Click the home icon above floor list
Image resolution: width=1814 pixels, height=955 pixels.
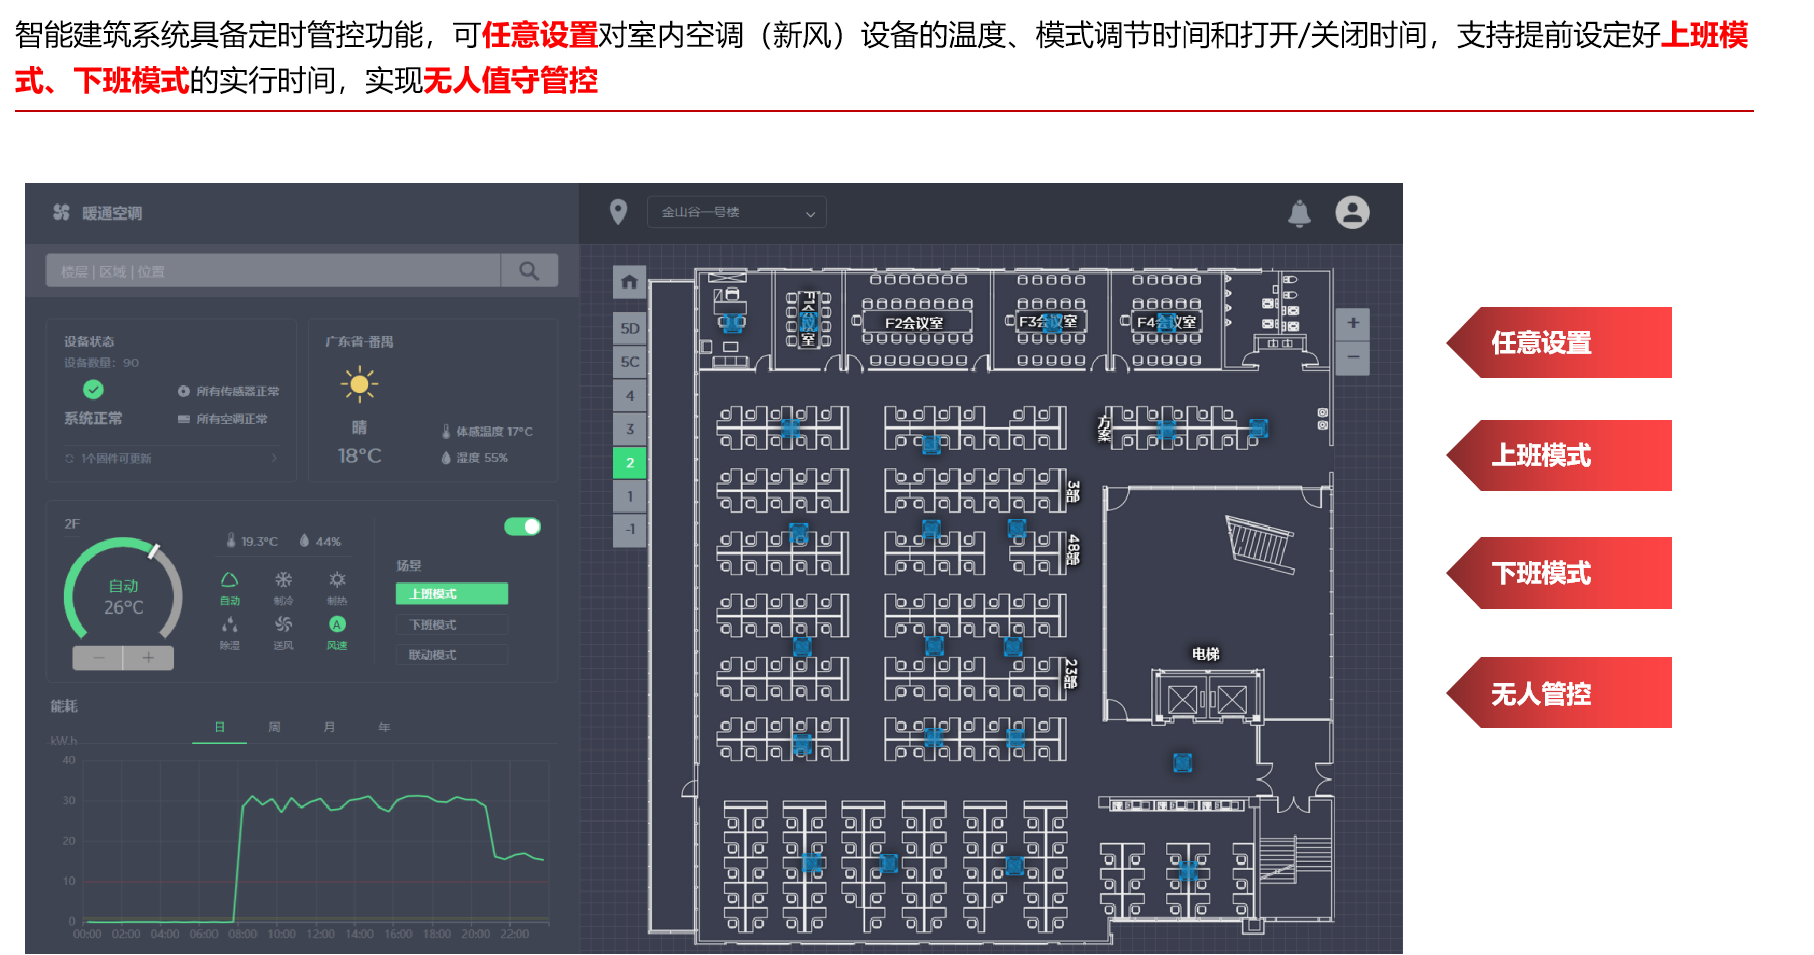tap(629, 282)
